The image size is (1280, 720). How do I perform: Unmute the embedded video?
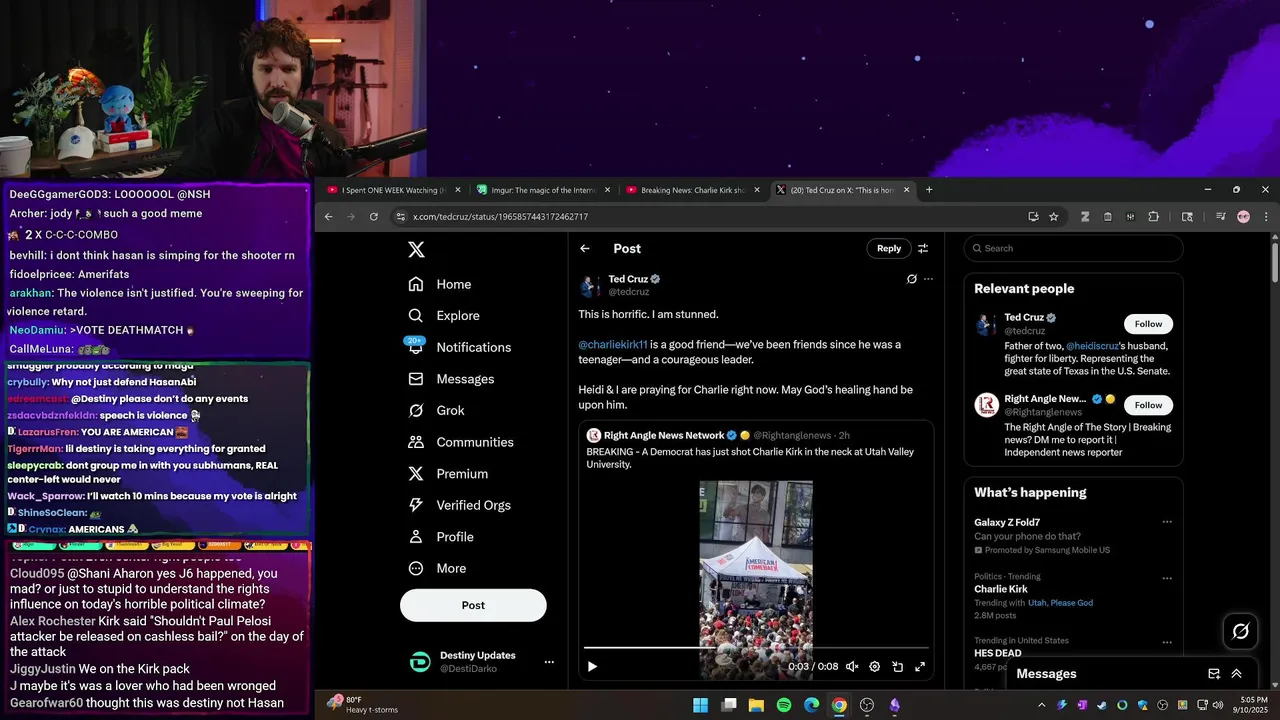point(852,666)
